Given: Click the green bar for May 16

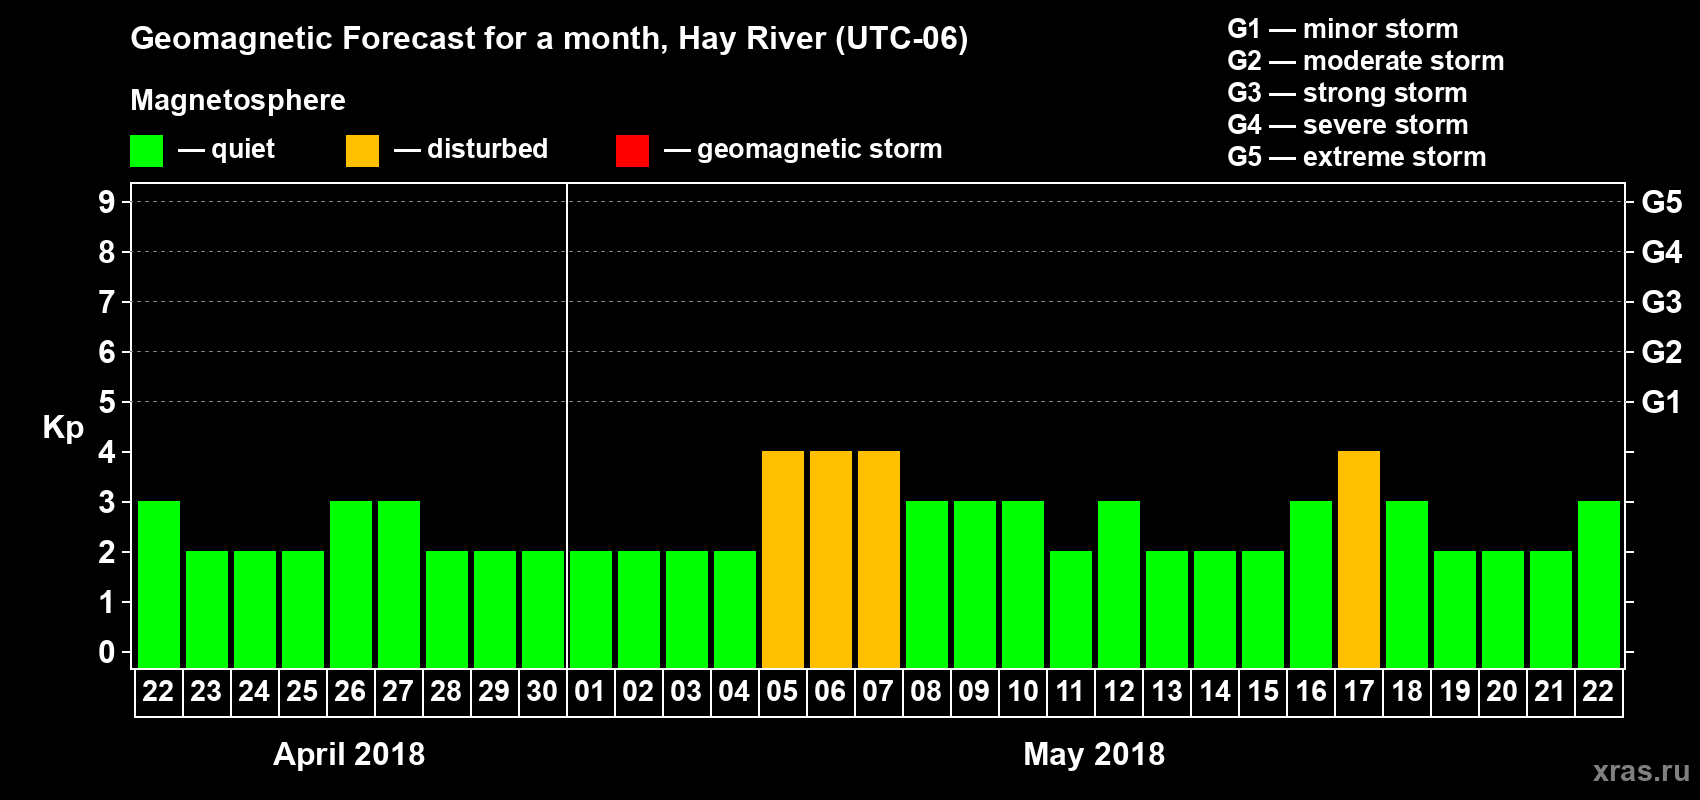Looking at the screenshot, I should coord(1311,584).
